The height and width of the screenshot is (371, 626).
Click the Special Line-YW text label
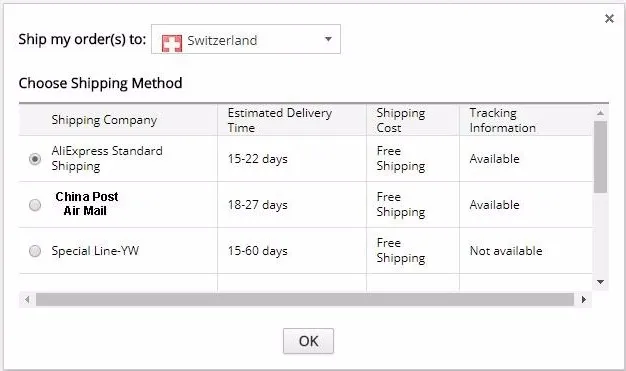click(x=95, y=251)
